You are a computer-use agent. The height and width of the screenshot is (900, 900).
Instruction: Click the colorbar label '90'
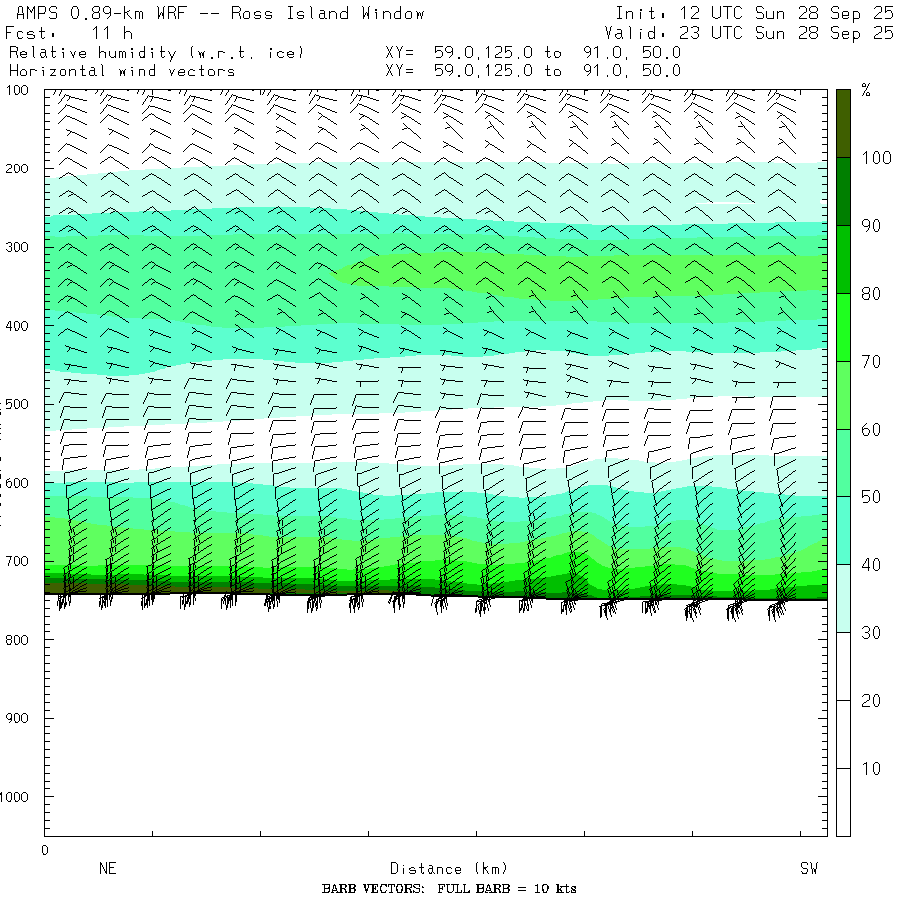(871, 226)
